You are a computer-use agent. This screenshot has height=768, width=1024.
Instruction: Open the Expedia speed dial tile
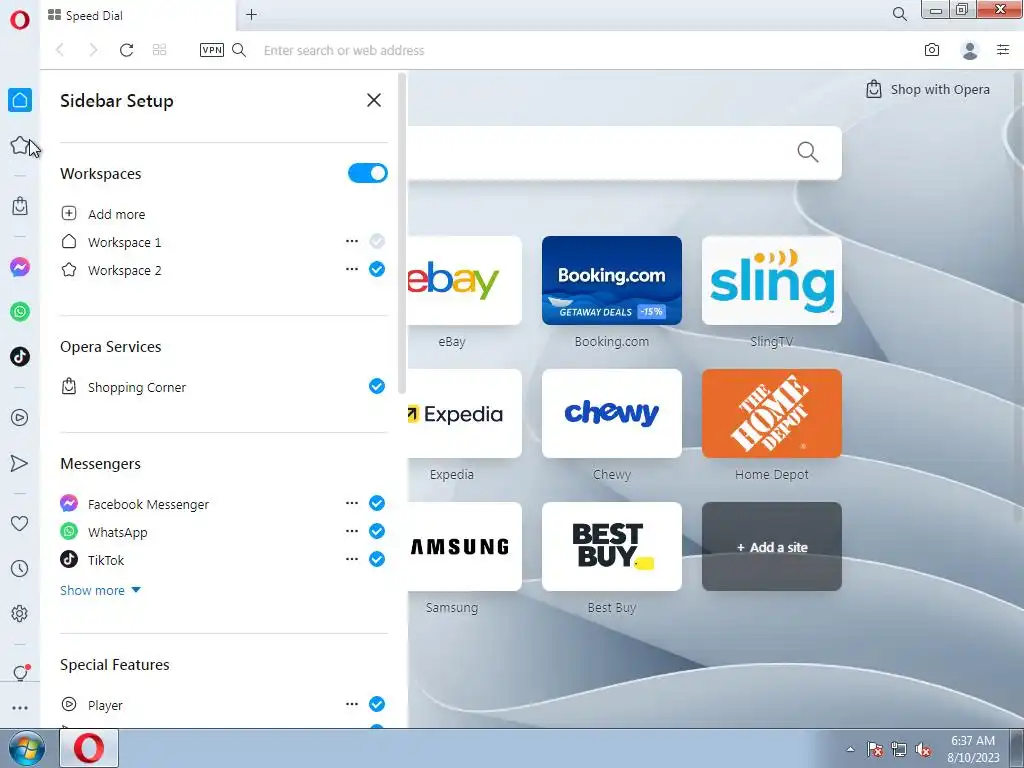464,413
